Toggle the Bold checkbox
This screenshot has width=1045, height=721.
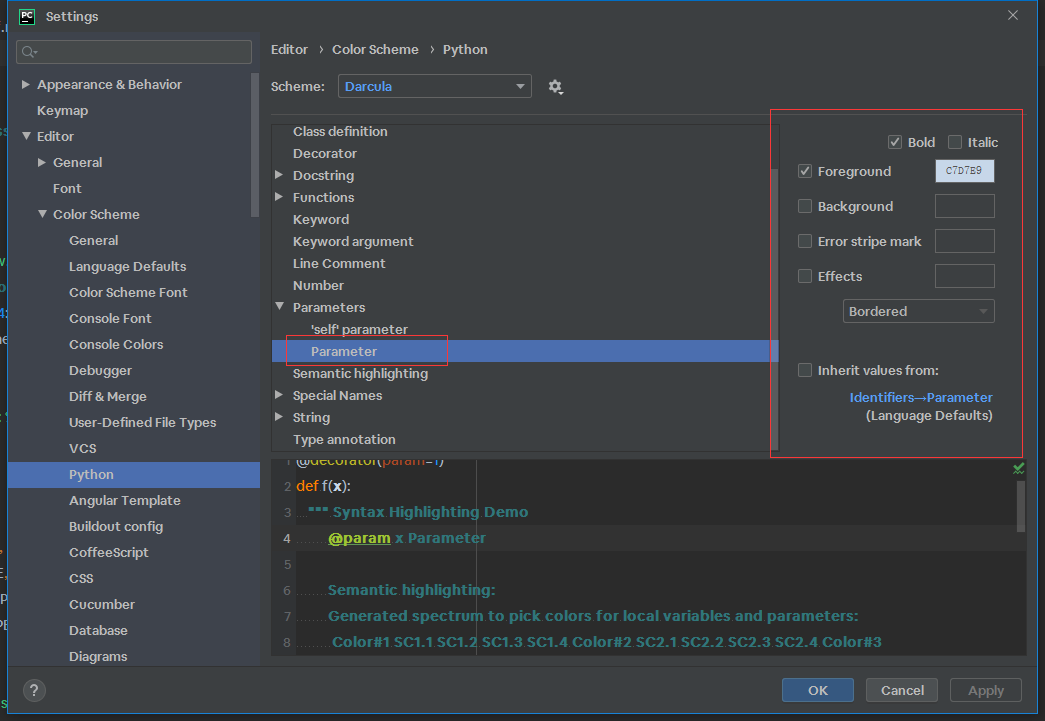[x=895, y=142]
